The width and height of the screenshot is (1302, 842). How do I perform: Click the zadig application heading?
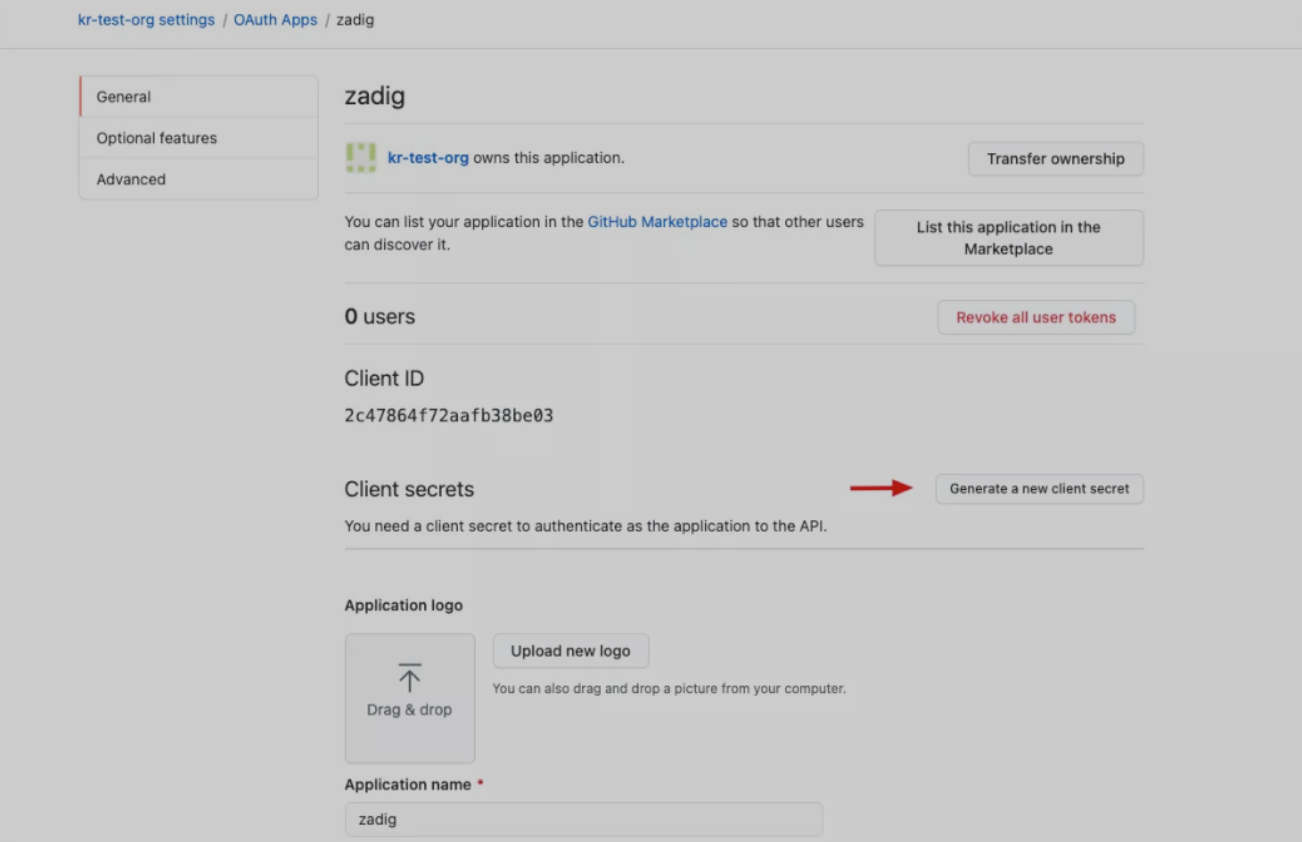coord(374,96)
